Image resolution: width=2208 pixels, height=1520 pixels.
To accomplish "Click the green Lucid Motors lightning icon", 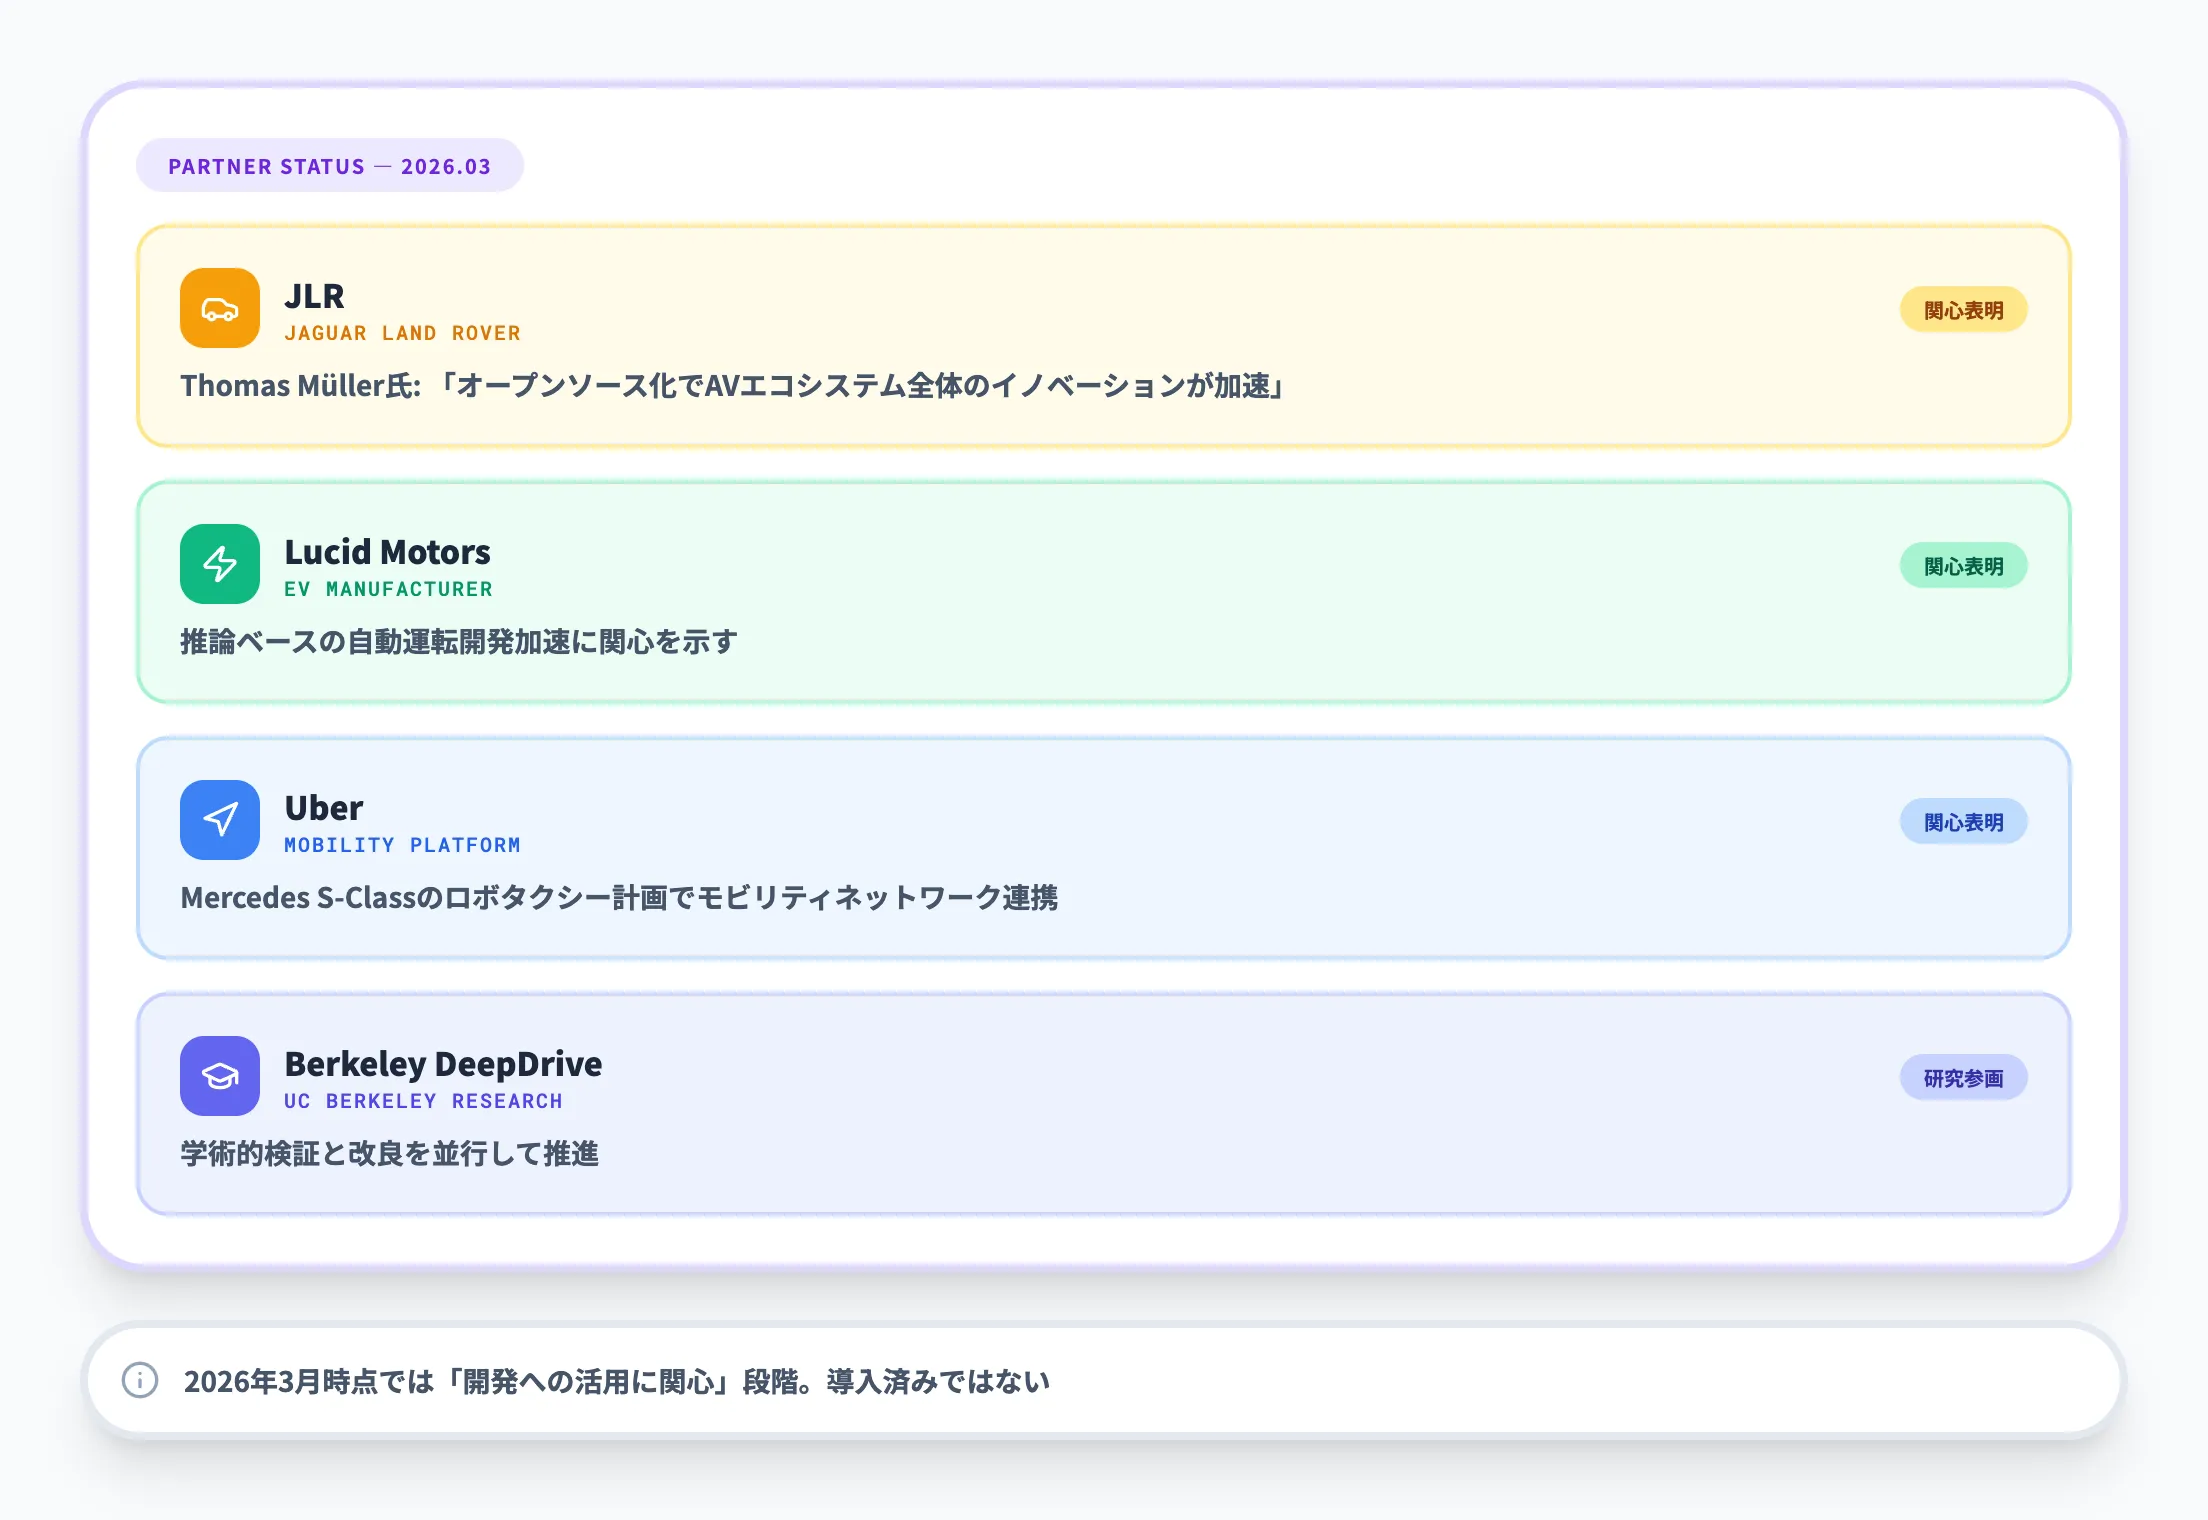I will point(220,564).
